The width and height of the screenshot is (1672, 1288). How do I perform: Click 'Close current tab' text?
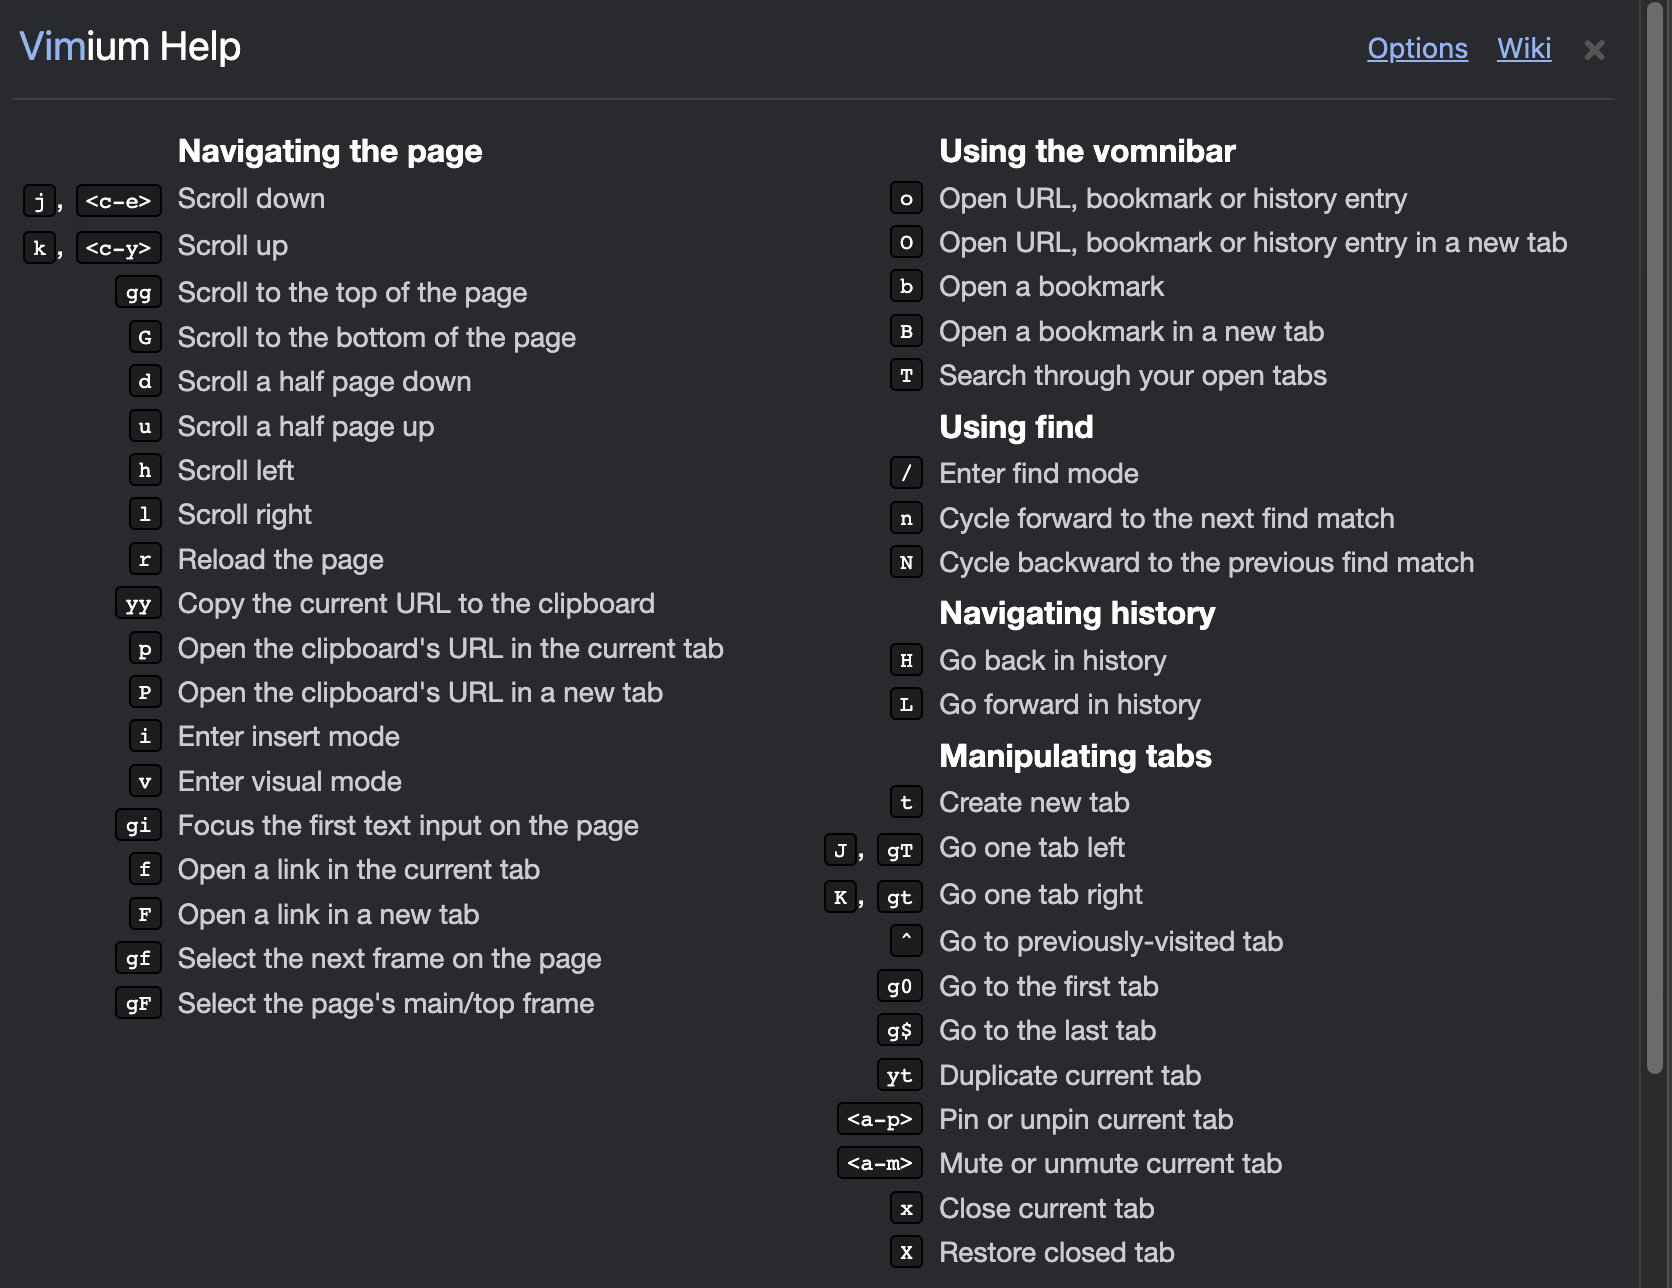point(1046,1208)
